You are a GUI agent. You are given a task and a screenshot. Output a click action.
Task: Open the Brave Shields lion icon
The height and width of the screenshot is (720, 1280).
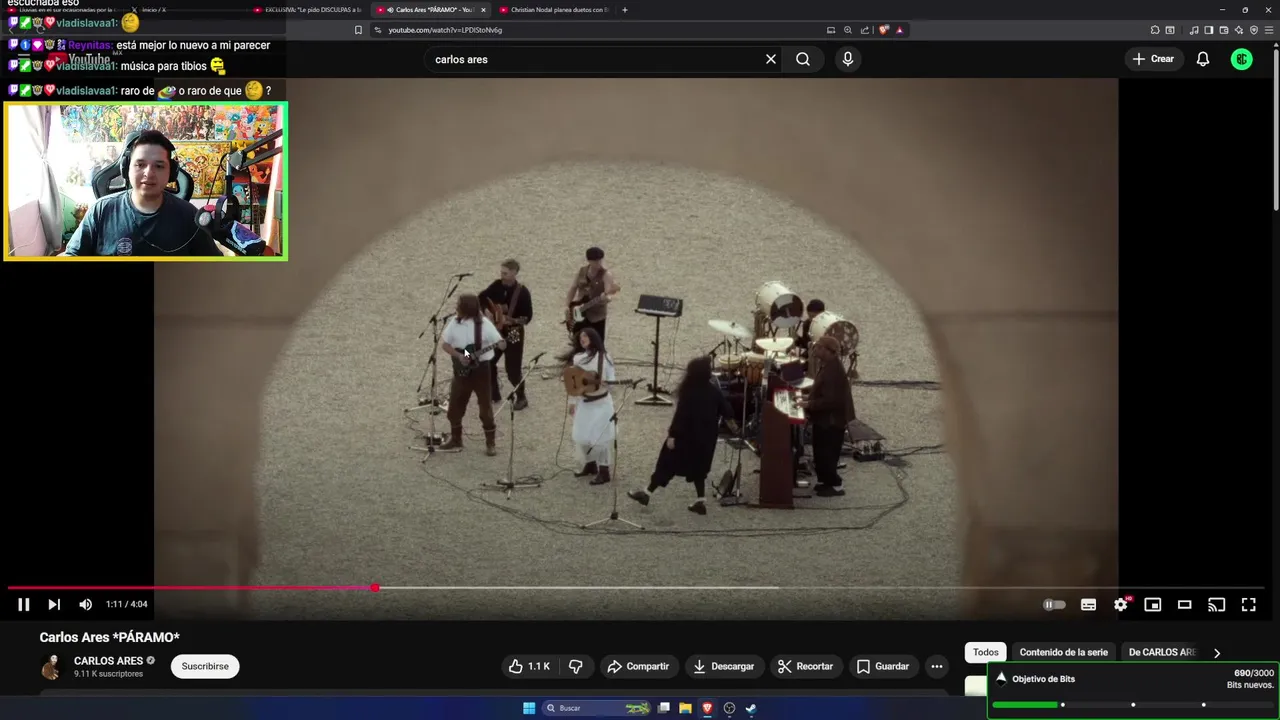pyautogui.click(x=883, y=30)
